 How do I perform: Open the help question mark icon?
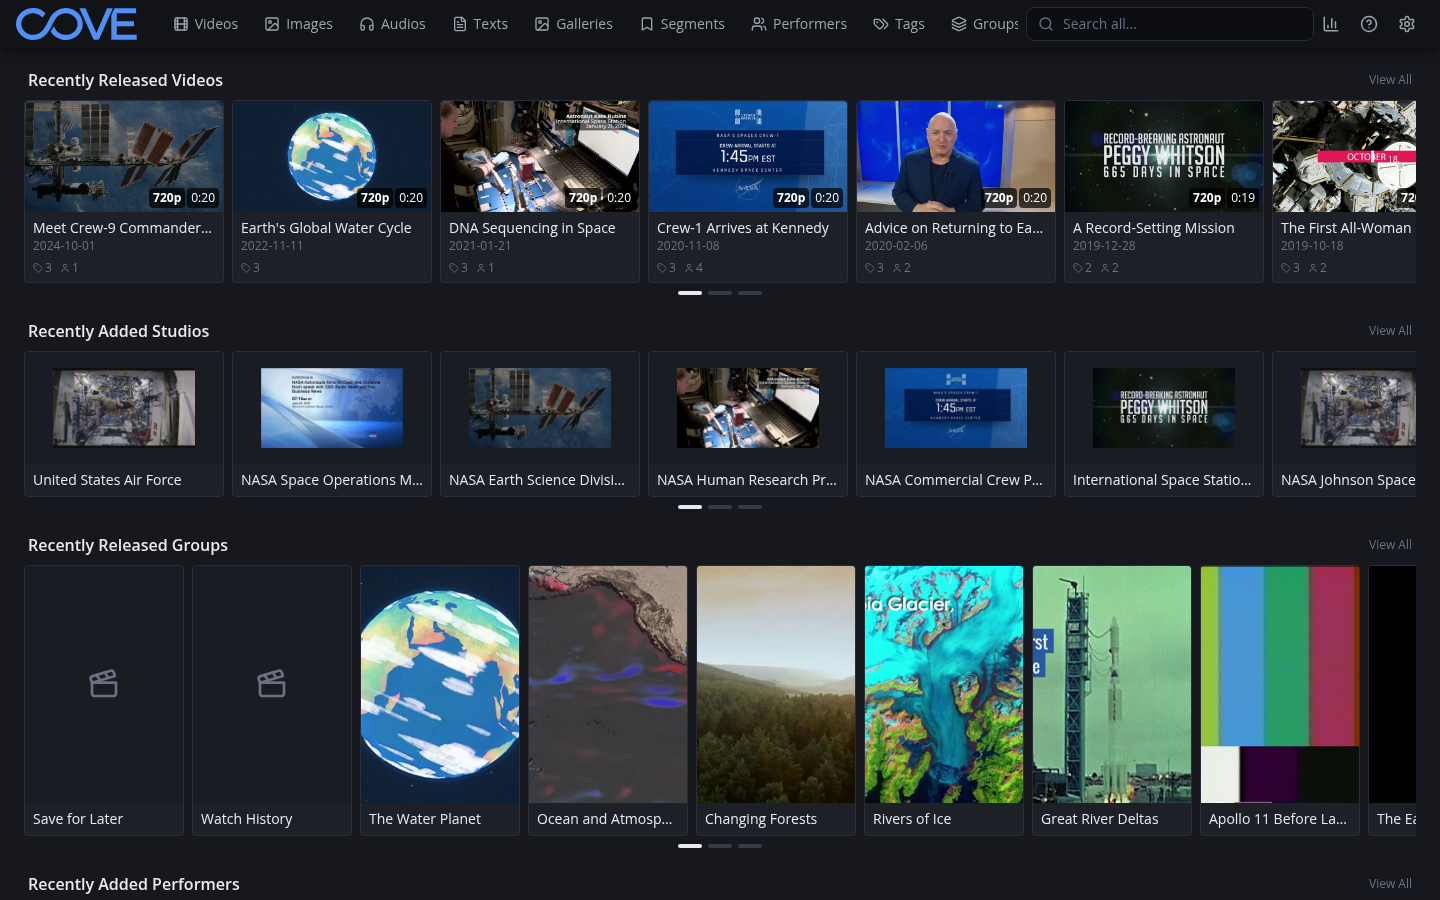tap(1369, 24)
